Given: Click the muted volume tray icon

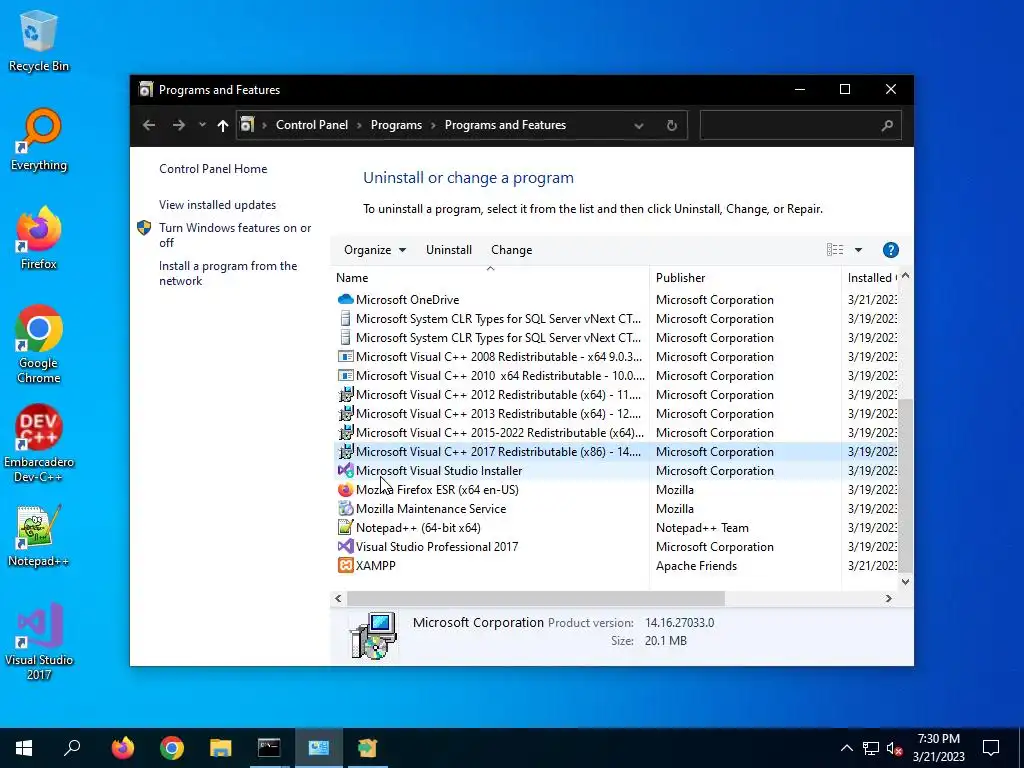Looking at the screenshot, I should (895, 748).
